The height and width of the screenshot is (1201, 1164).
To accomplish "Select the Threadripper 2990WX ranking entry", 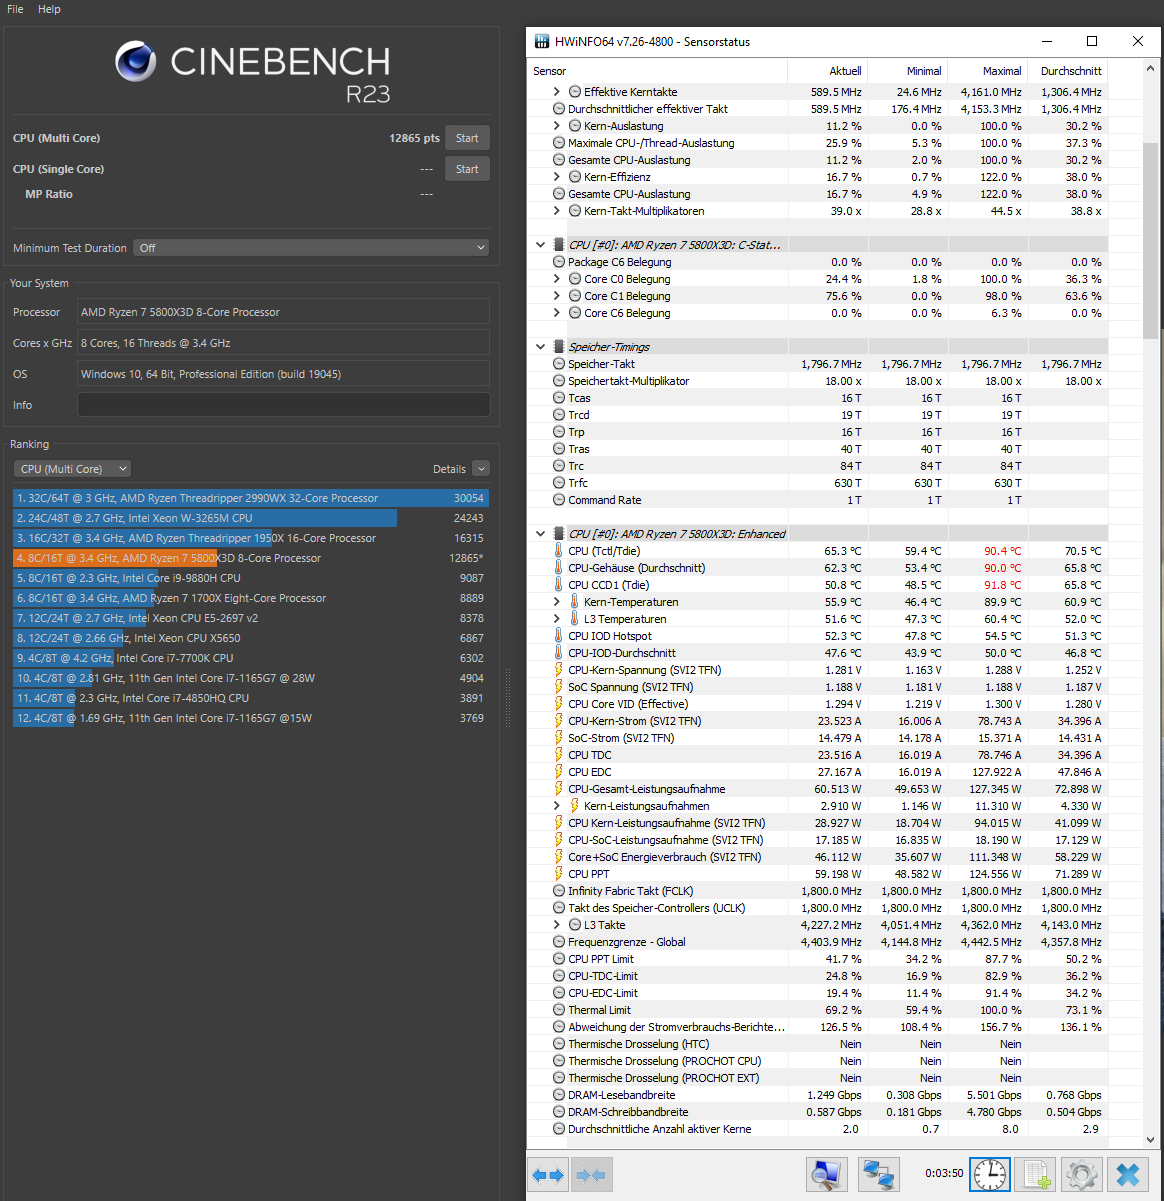I will tap(251, 498).
